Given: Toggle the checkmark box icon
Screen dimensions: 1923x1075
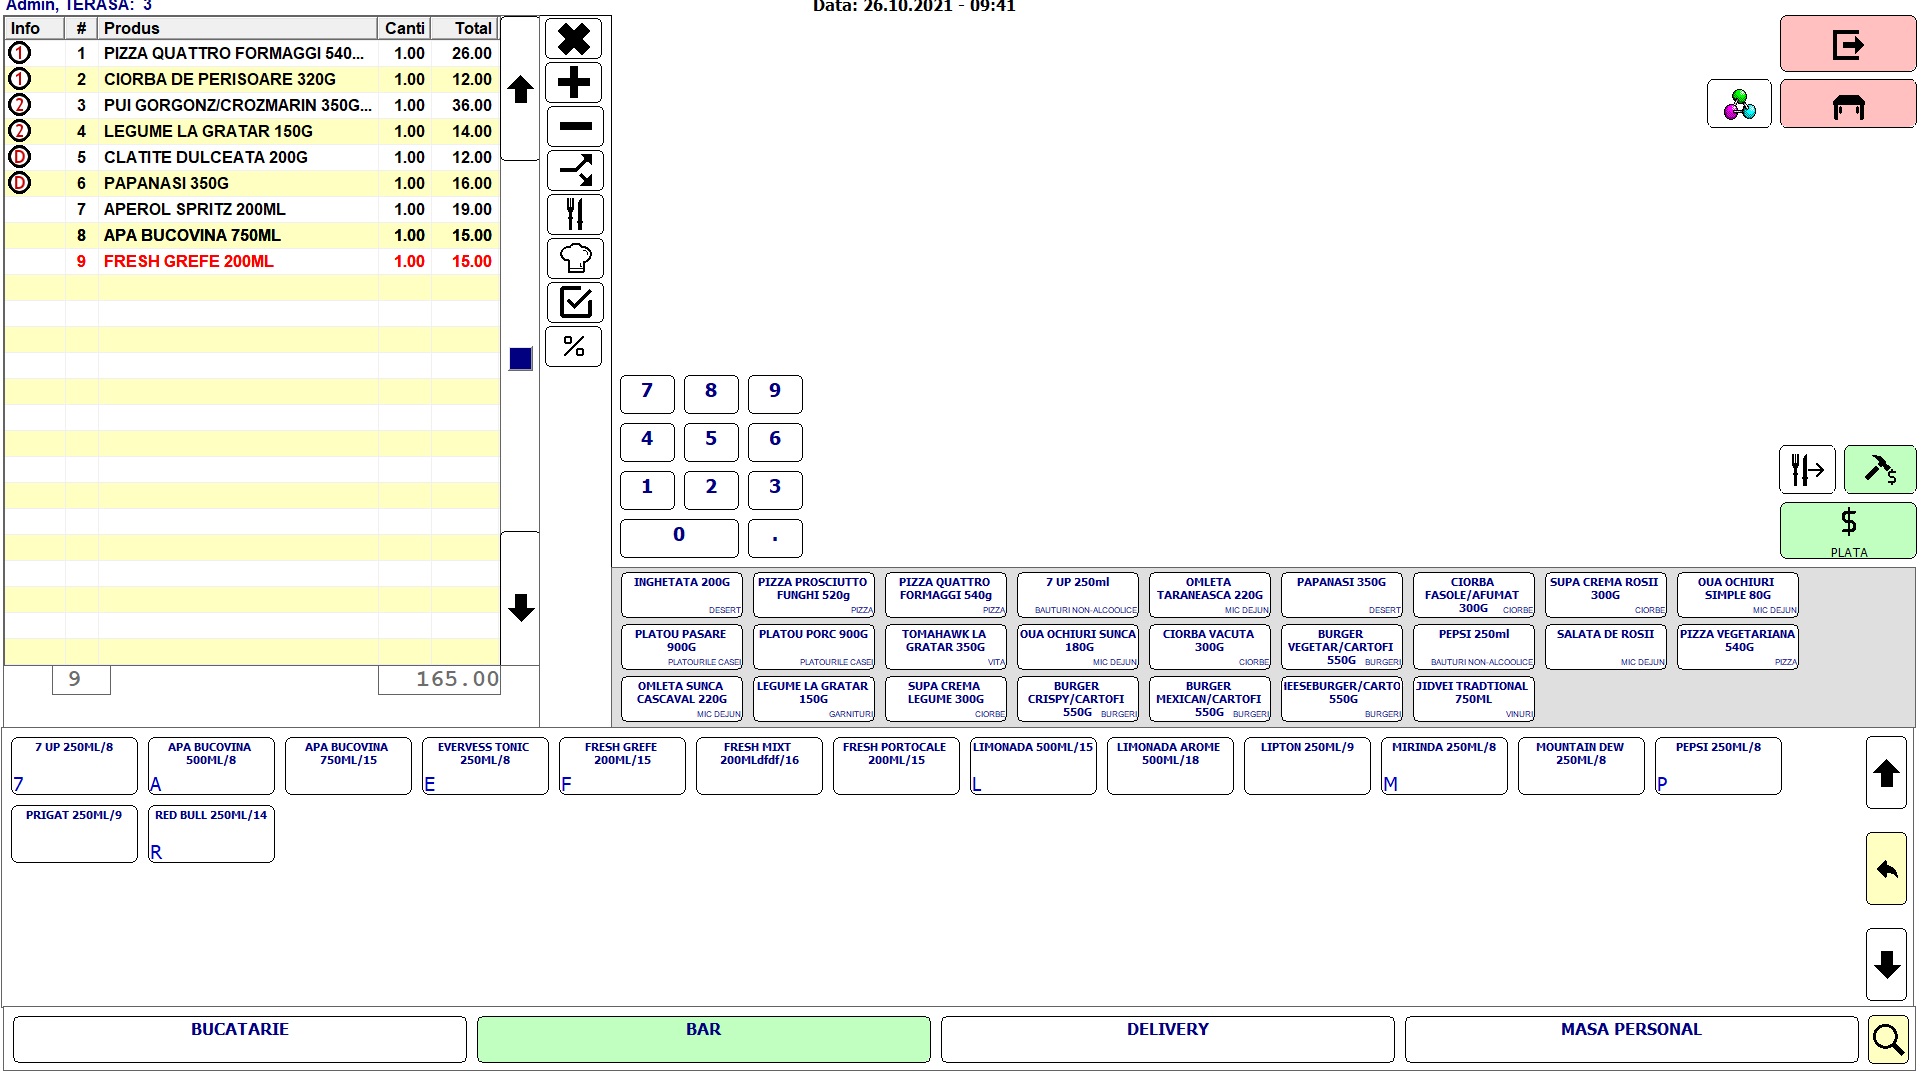Looking at the screenshot, I should pyautogui.click(x=574, y=303).
